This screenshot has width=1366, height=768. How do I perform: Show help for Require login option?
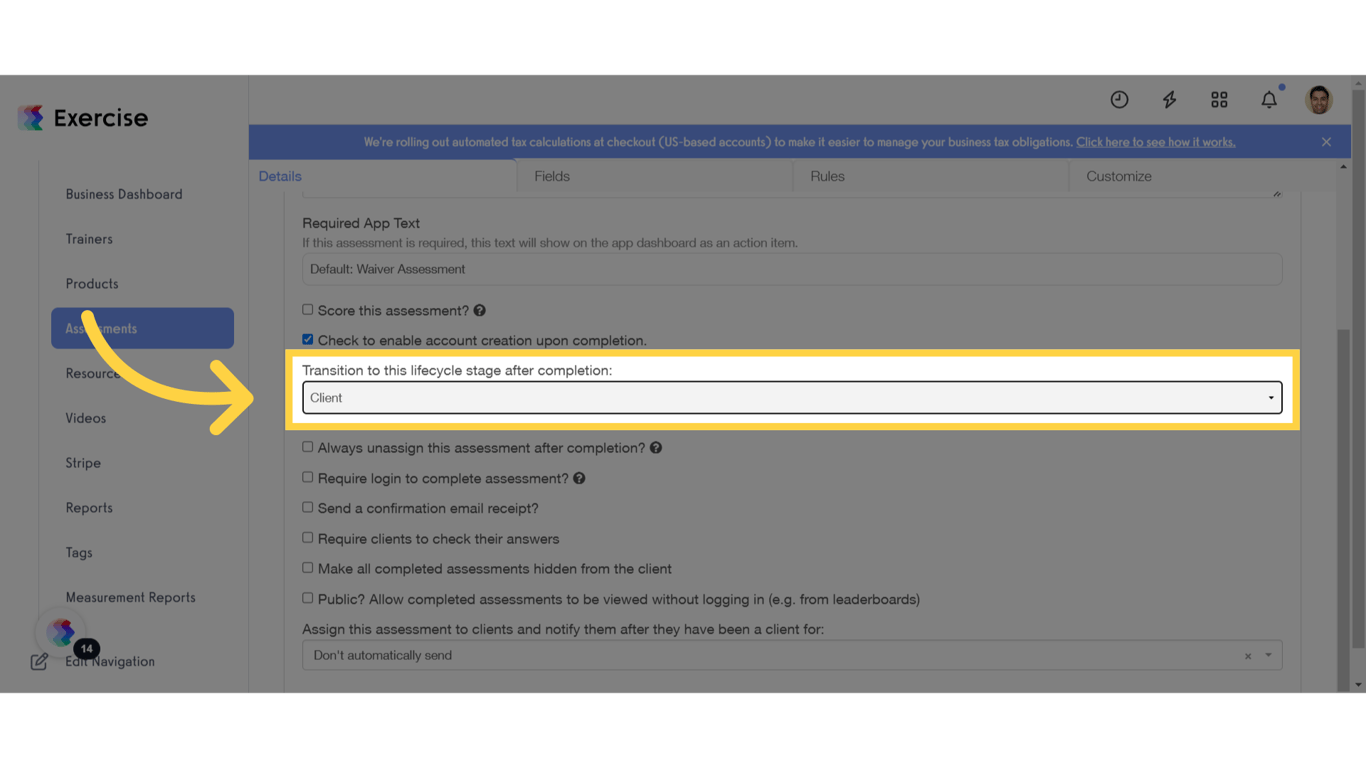pyautogui.click(x=579, y=479)
